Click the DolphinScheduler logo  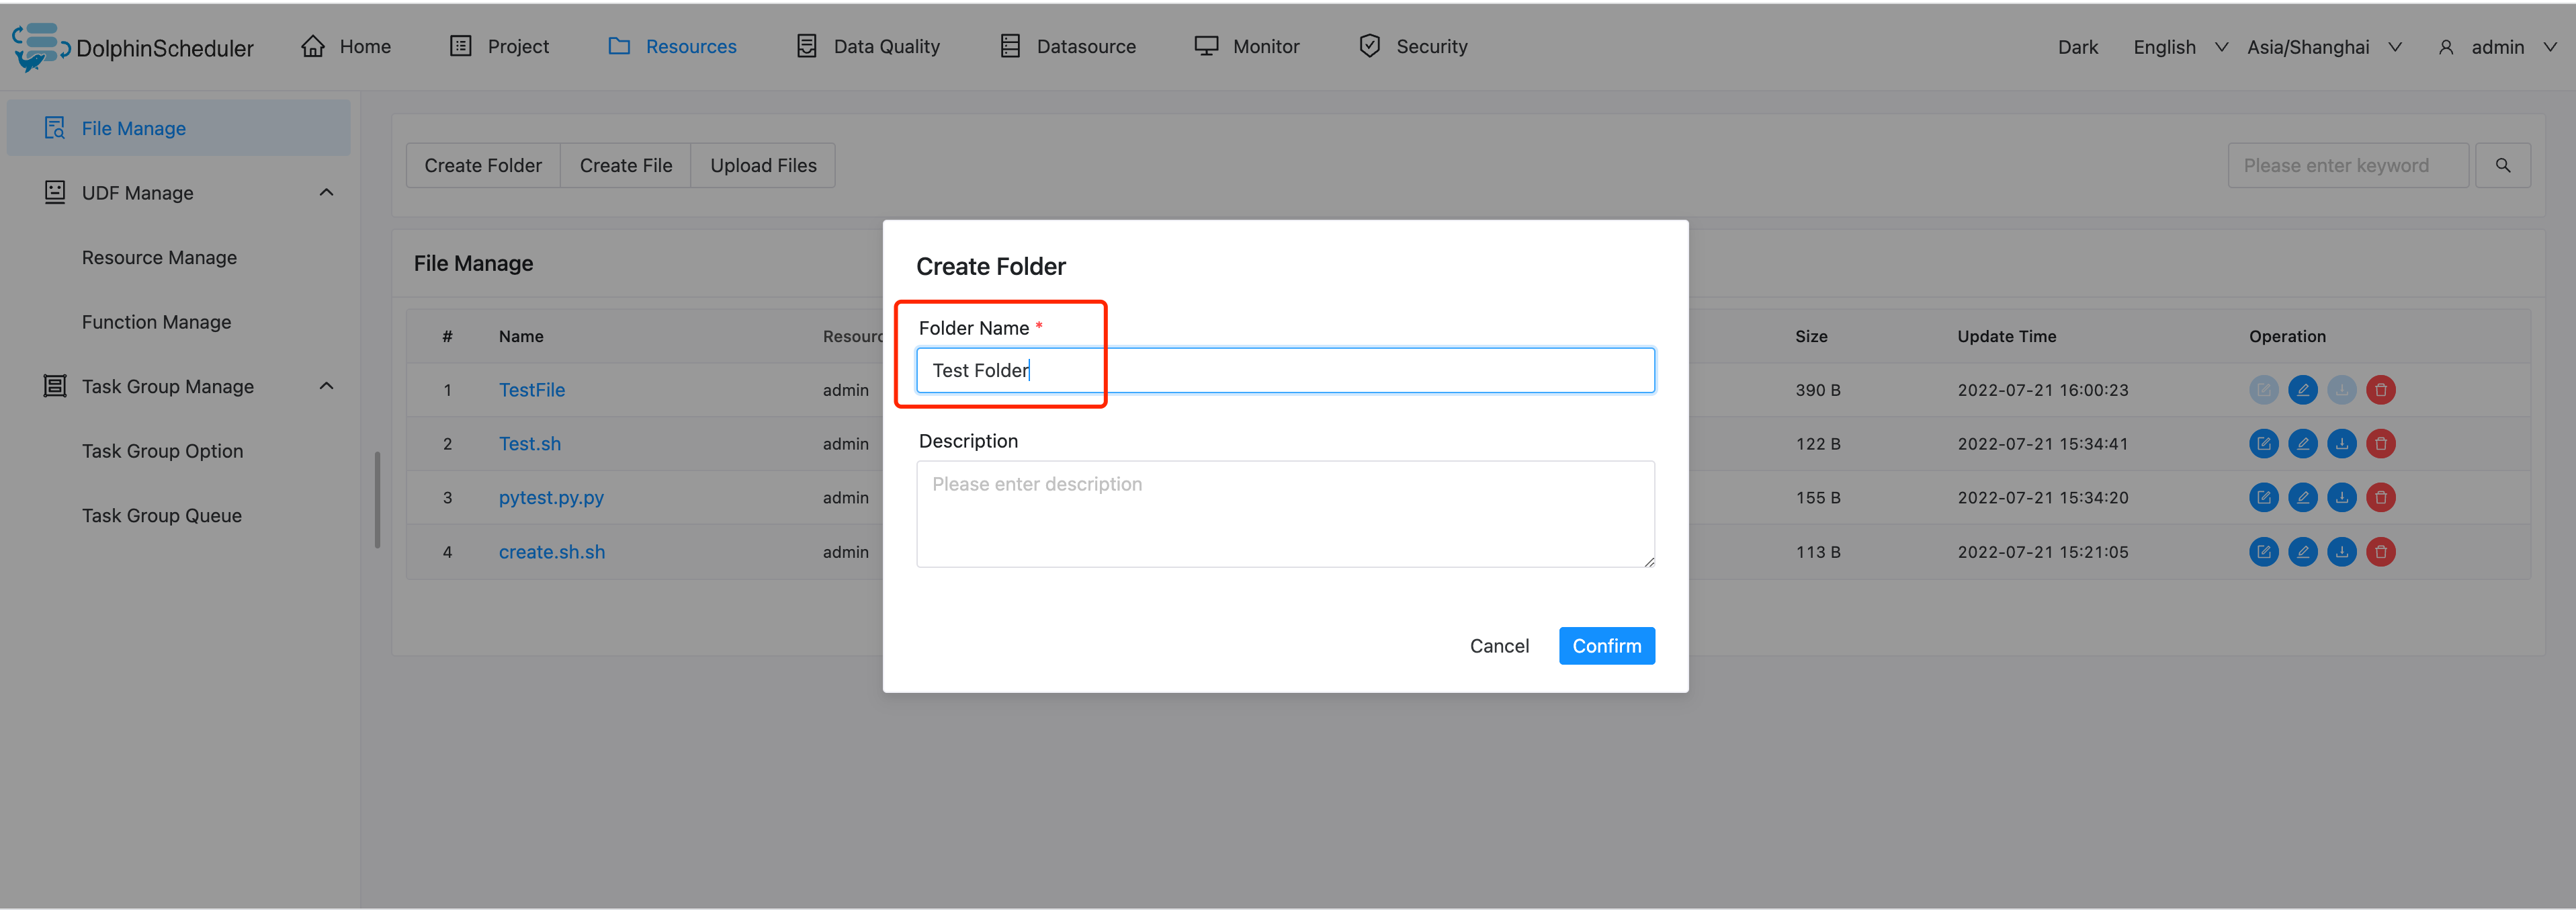coord(40,47)
